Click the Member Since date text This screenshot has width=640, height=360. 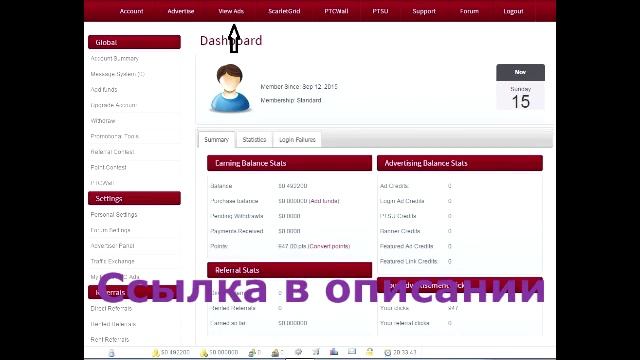(299, 87)
